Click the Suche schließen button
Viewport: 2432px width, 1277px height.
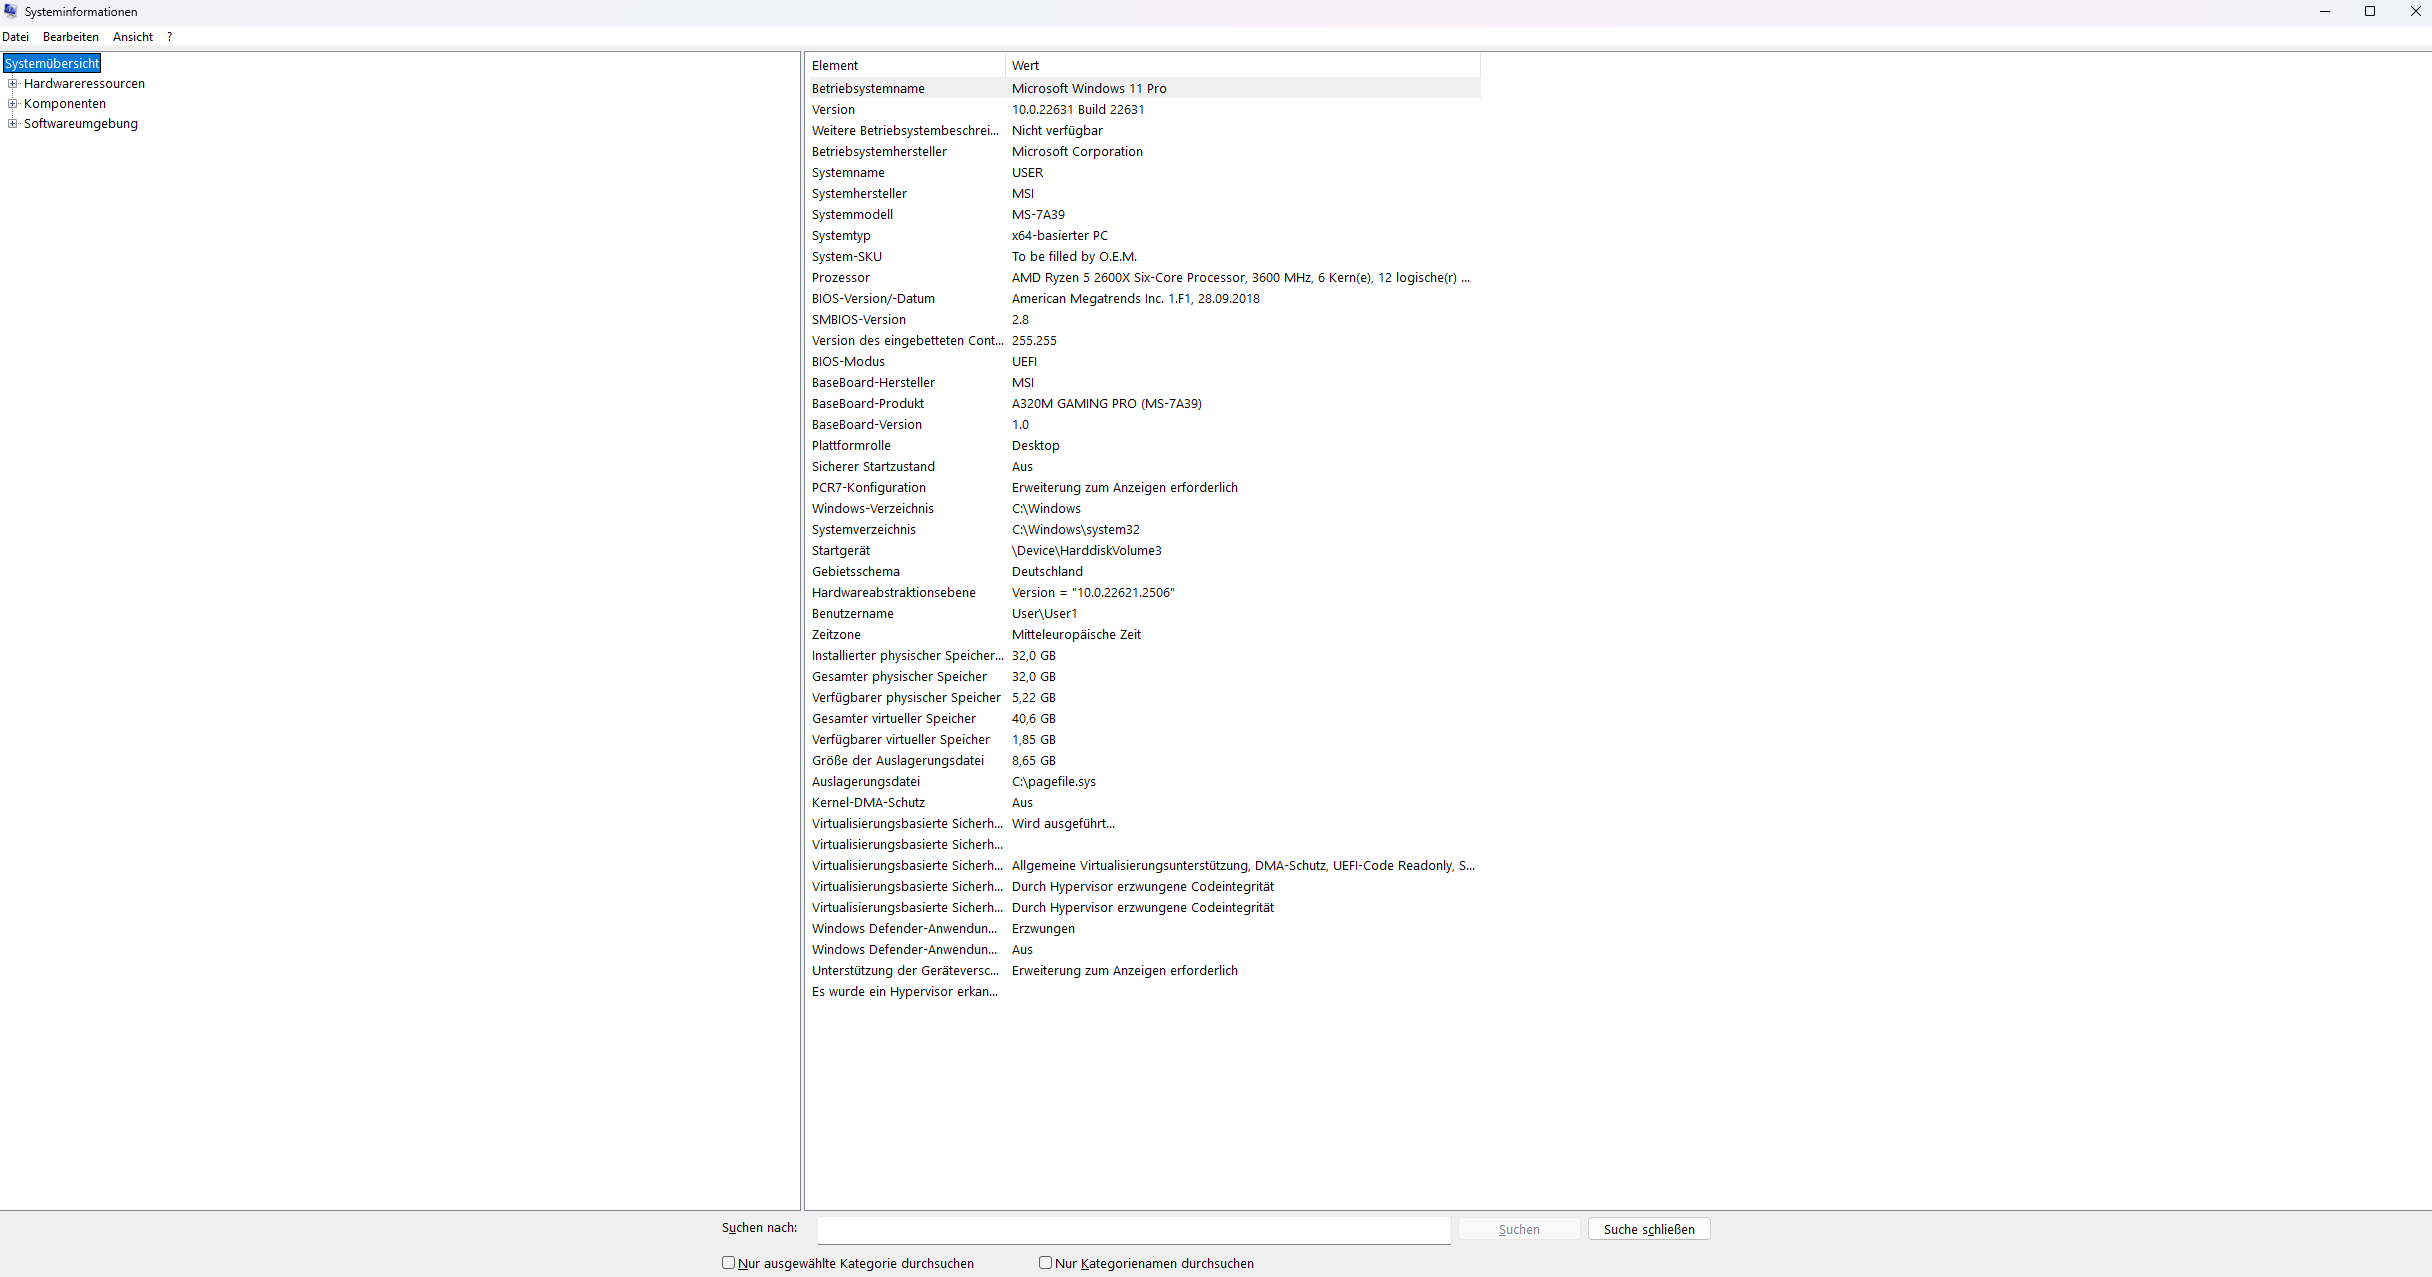point(1648,1229)
